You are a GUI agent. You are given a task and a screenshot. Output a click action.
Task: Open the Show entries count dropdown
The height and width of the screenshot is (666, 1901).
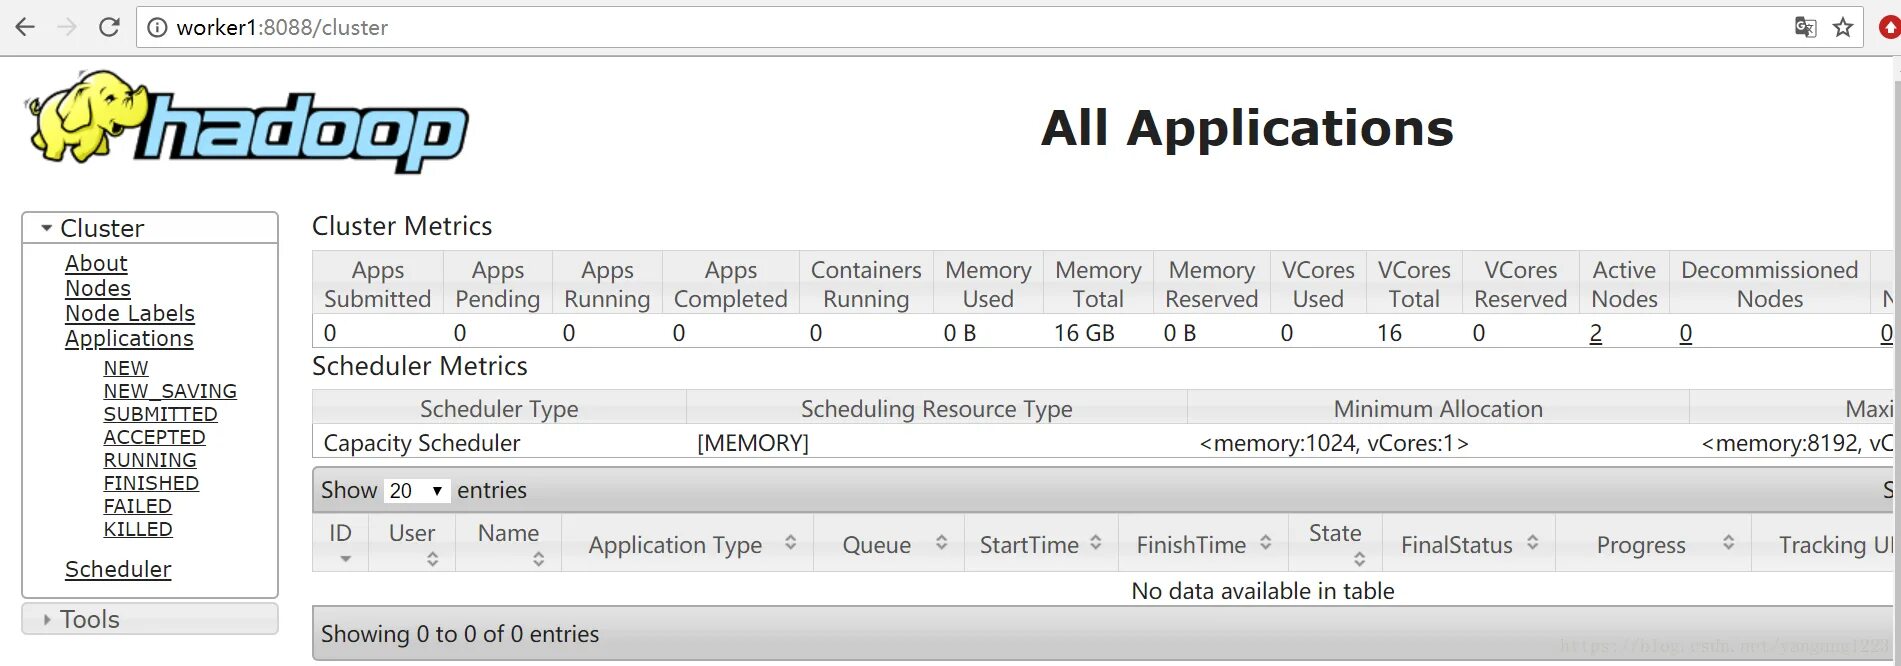[x=415, y=491]
